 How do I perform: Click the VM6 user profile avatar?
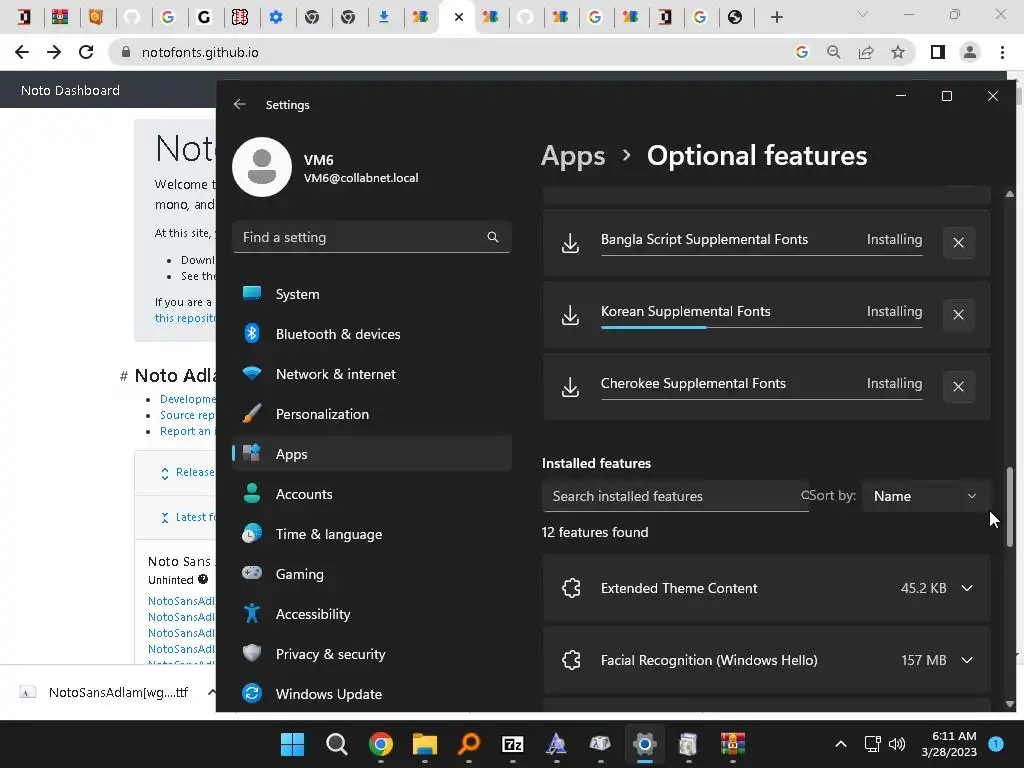pyautogui.click(x=262, y=167)
